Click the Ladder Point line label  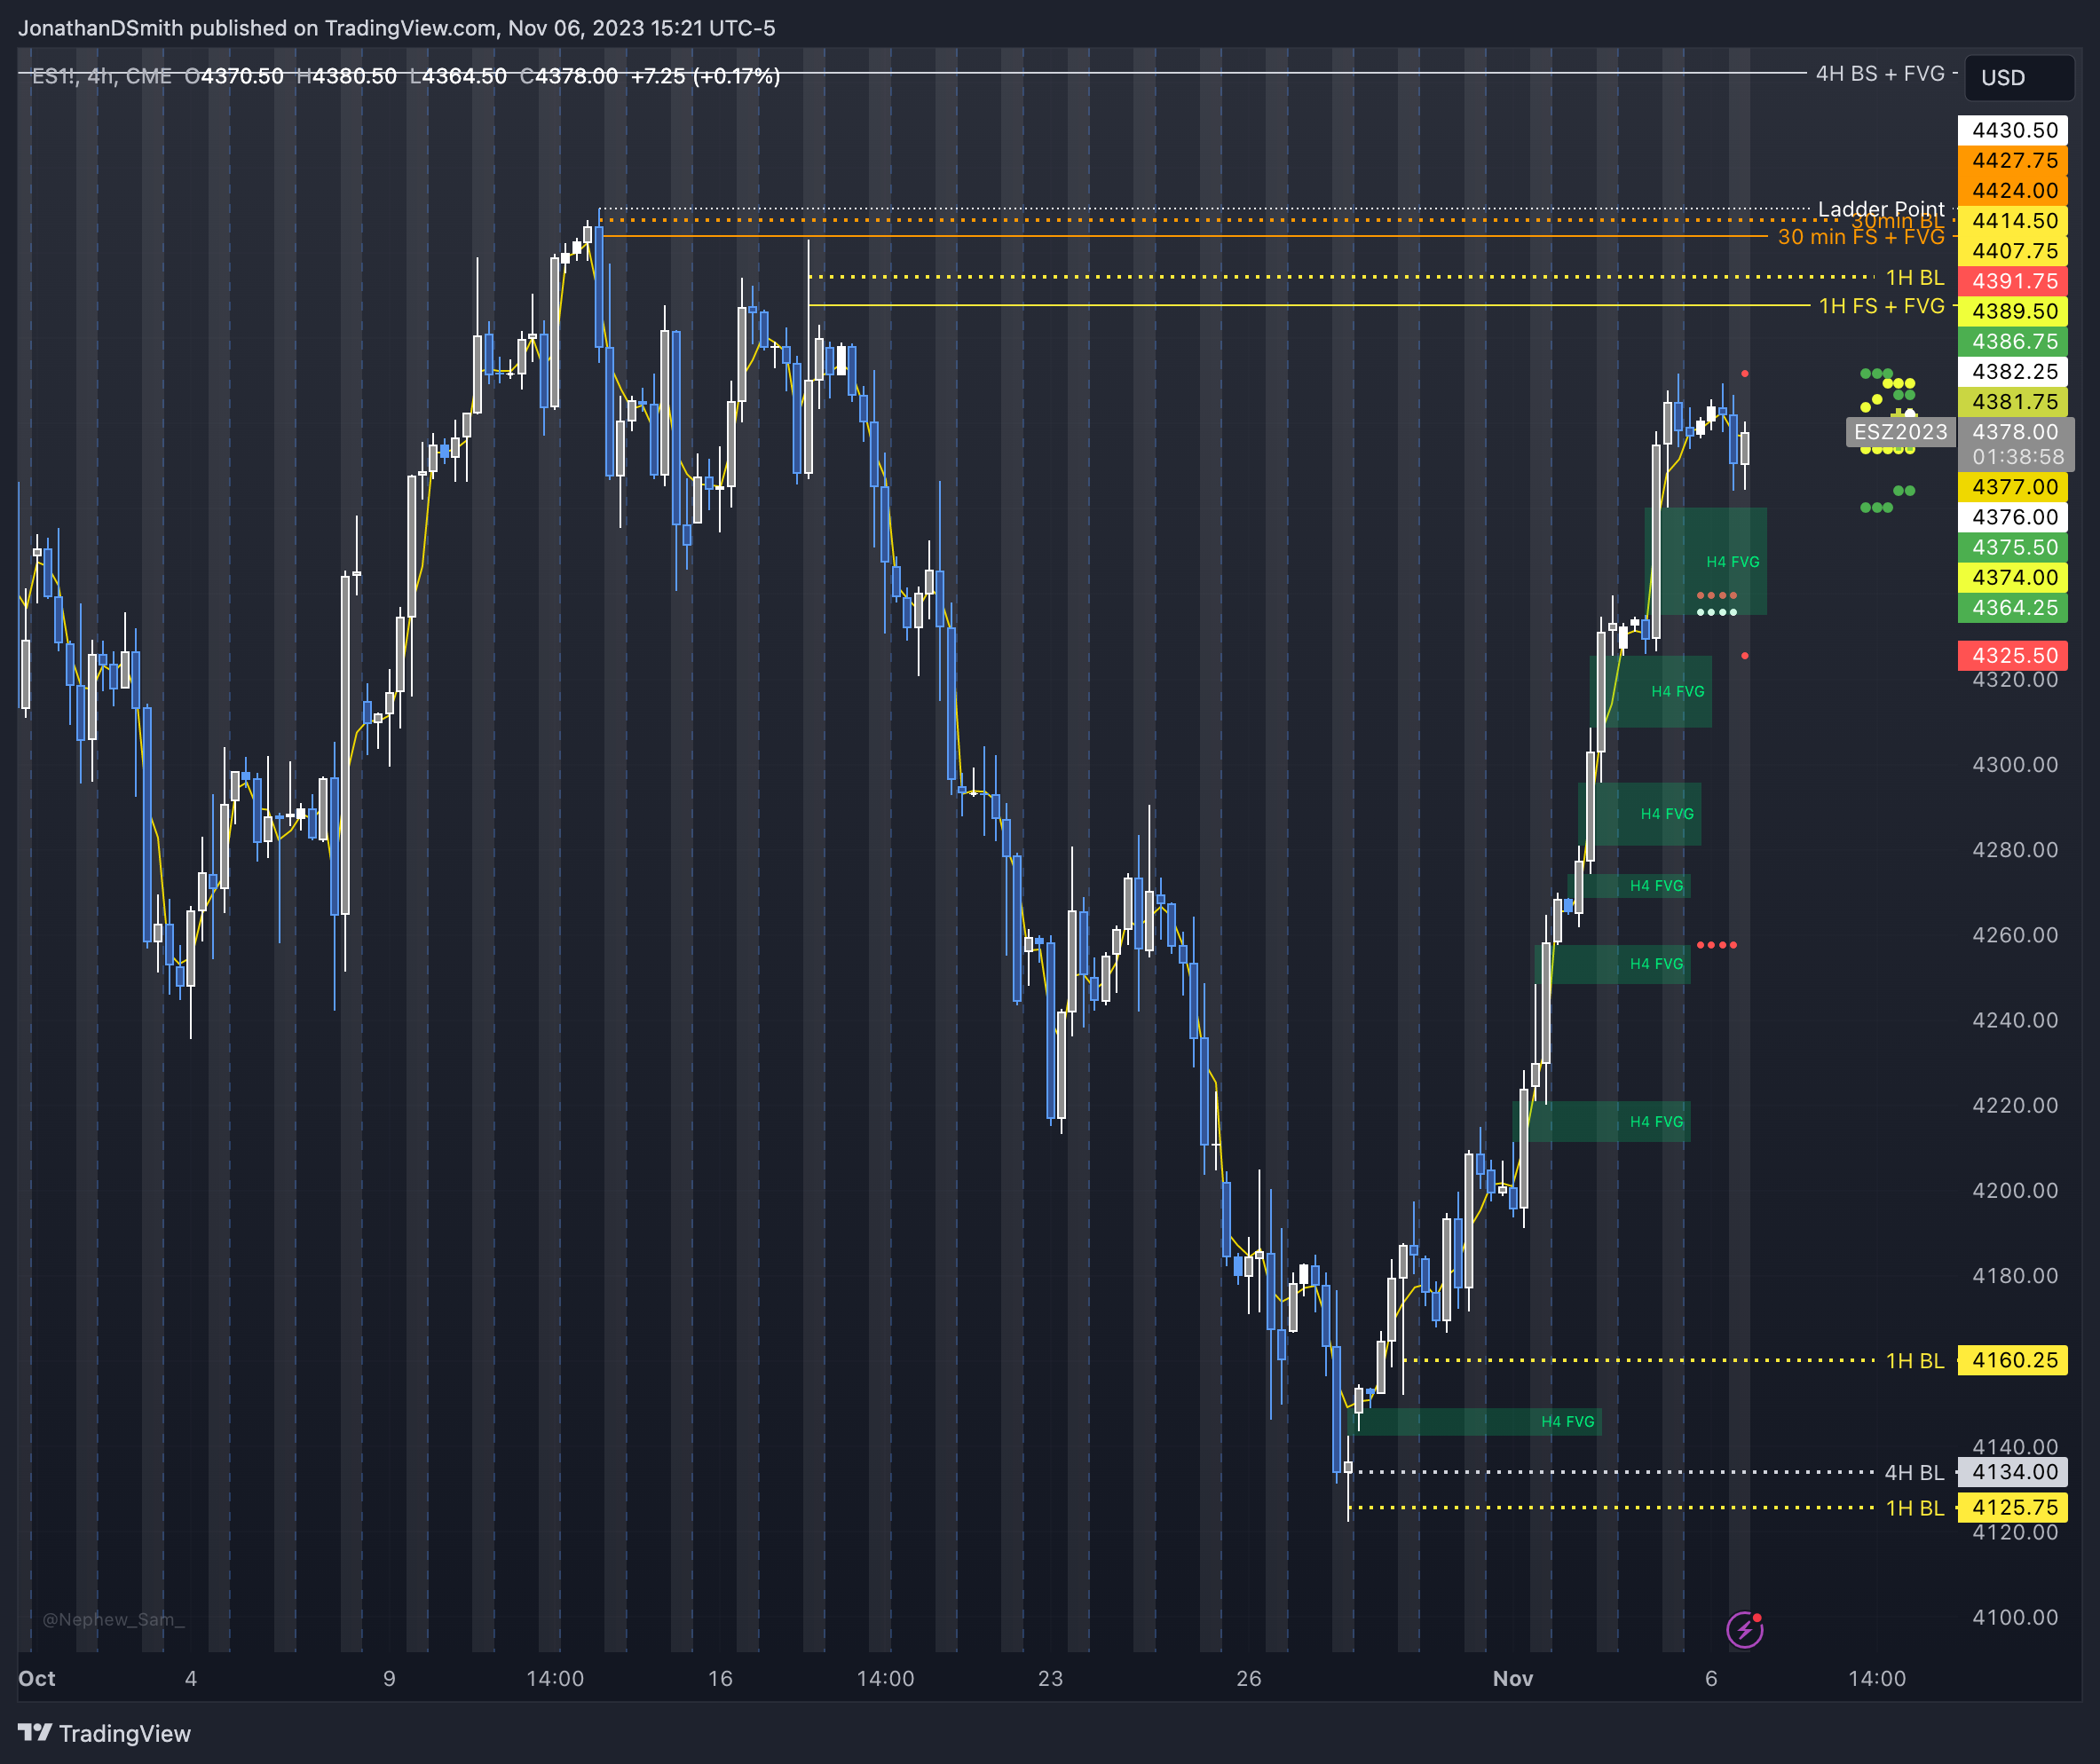coord(1881,209)
